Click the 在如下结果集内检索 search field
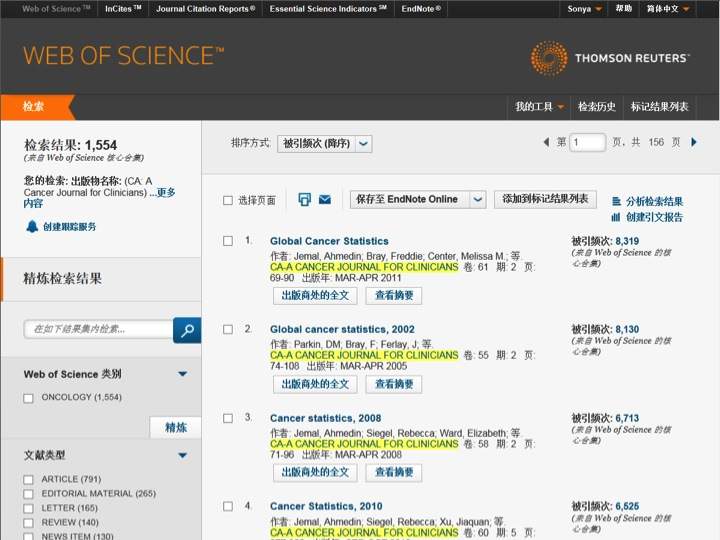 click(98, 329)
